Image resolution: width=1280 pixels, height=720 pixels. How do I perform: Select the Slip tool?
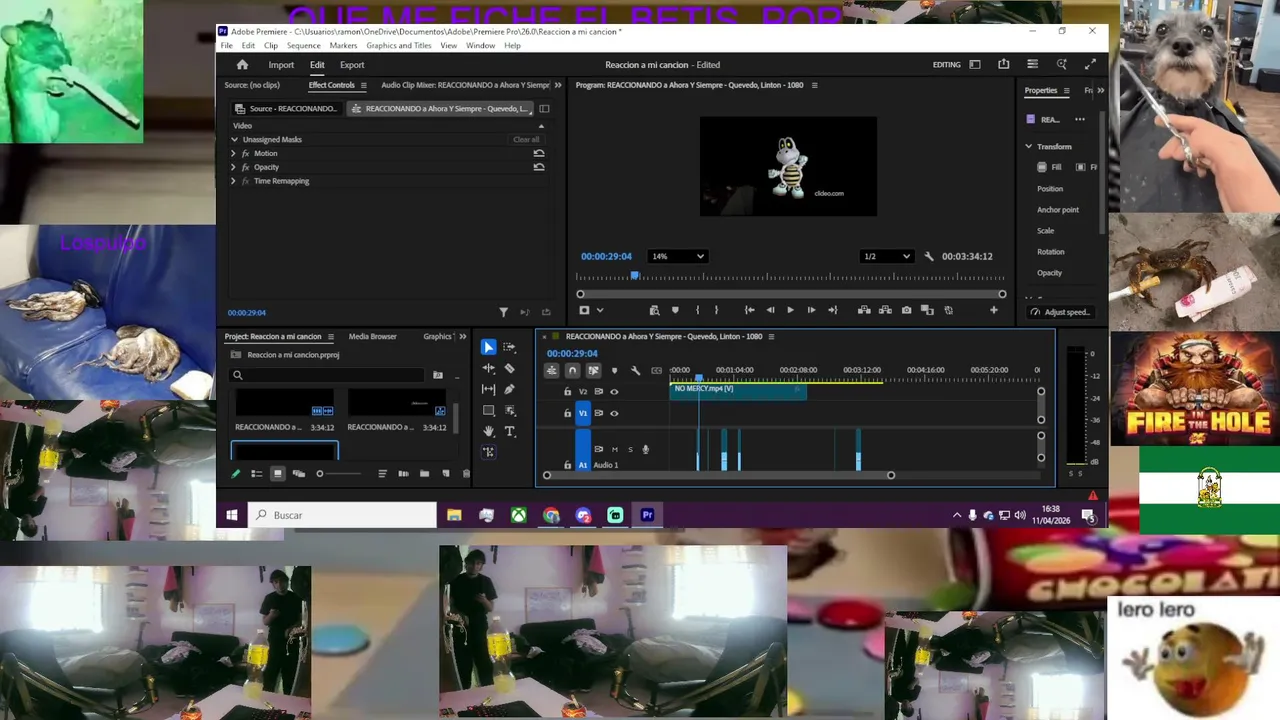pos(488,389)
